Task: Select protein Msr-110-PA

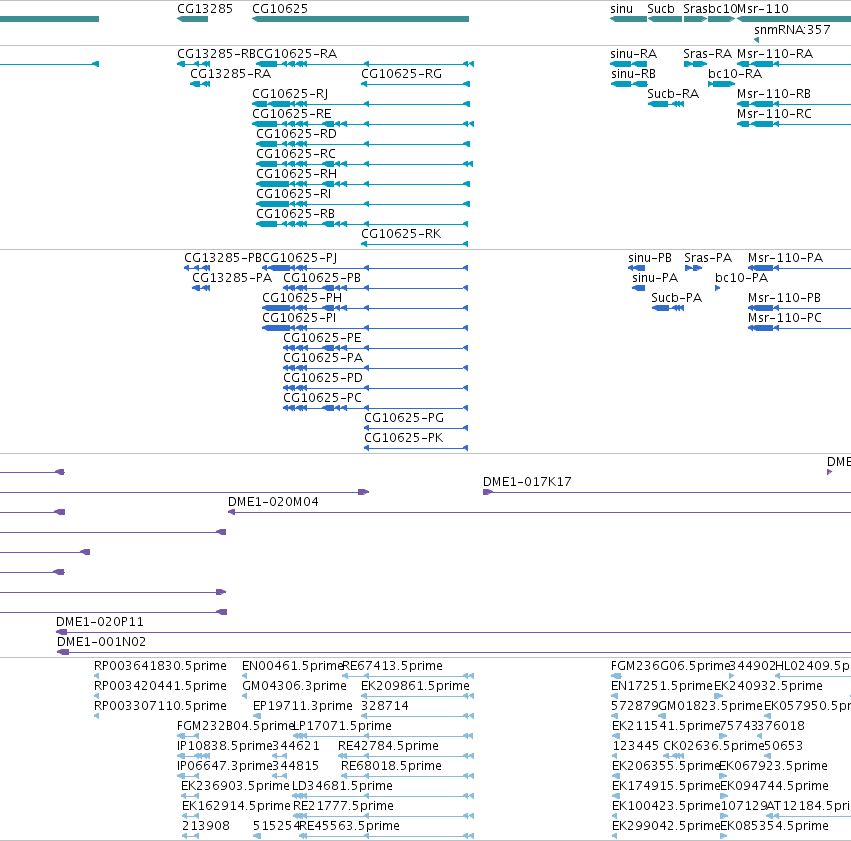Action: 785,258
